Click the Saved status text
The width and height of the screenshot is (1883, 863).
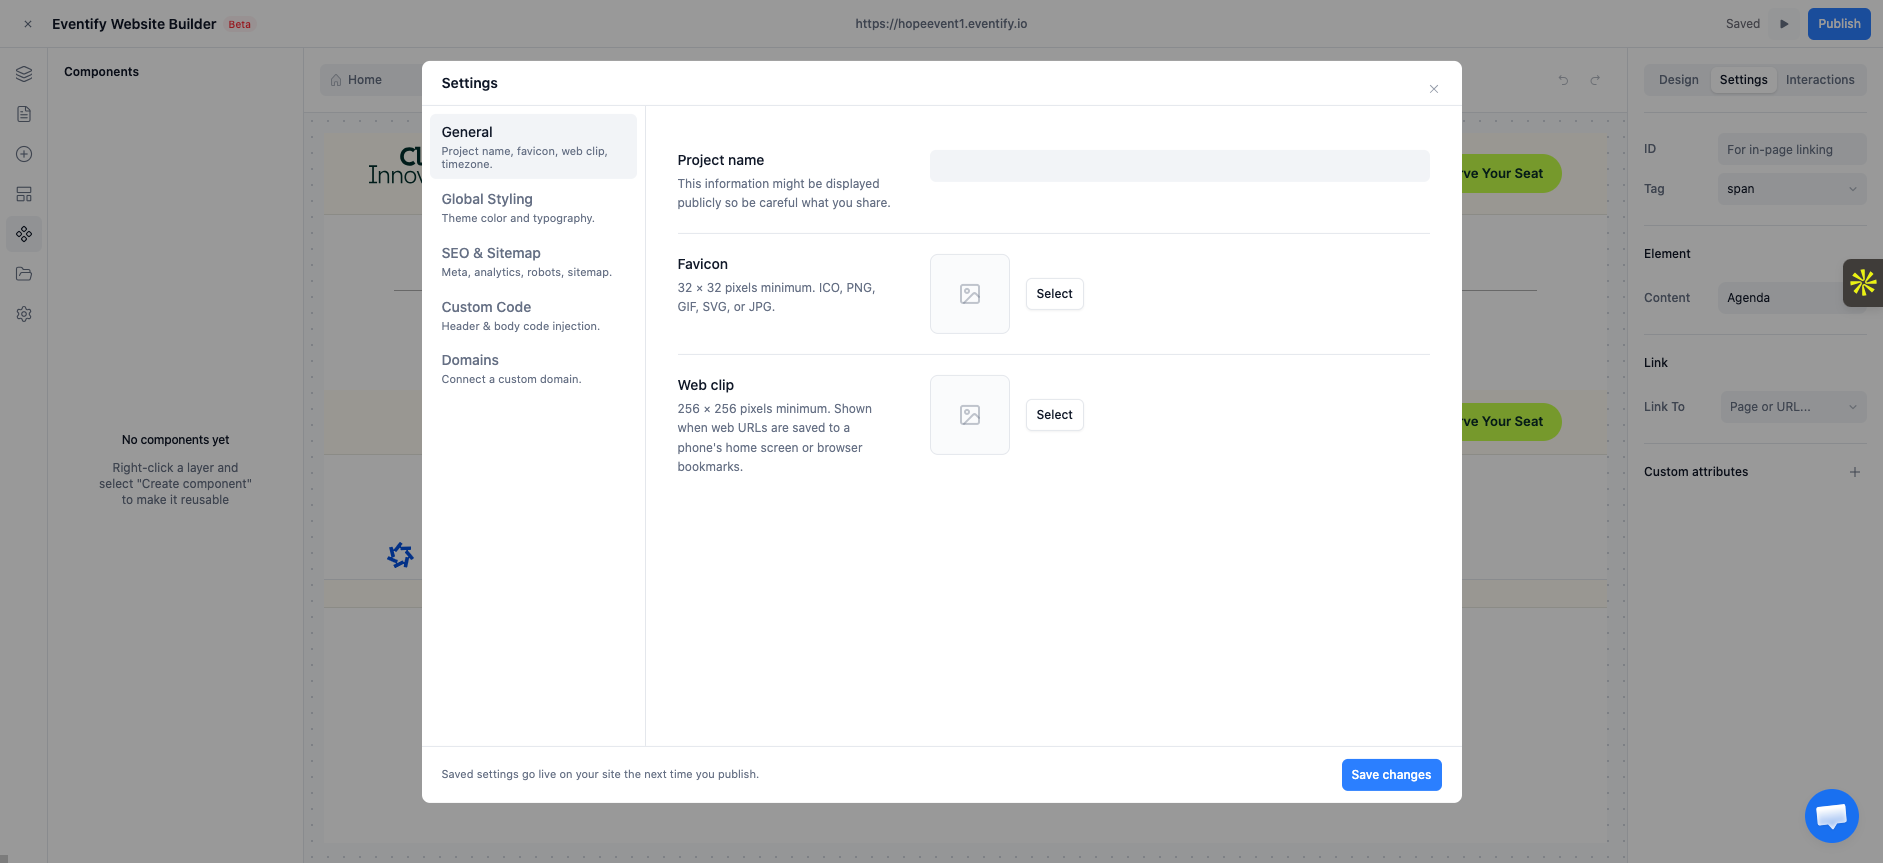[x=1742, y=24]
